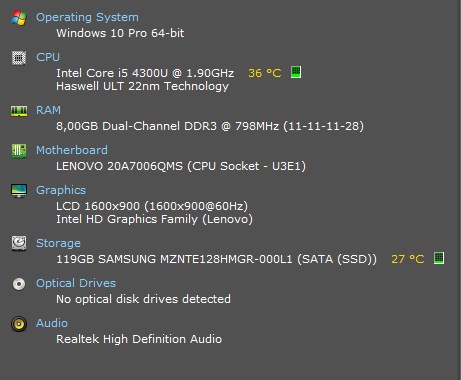Click the green CPU temperature status icon
461x380 pixels.
click(x=296, y=72)
